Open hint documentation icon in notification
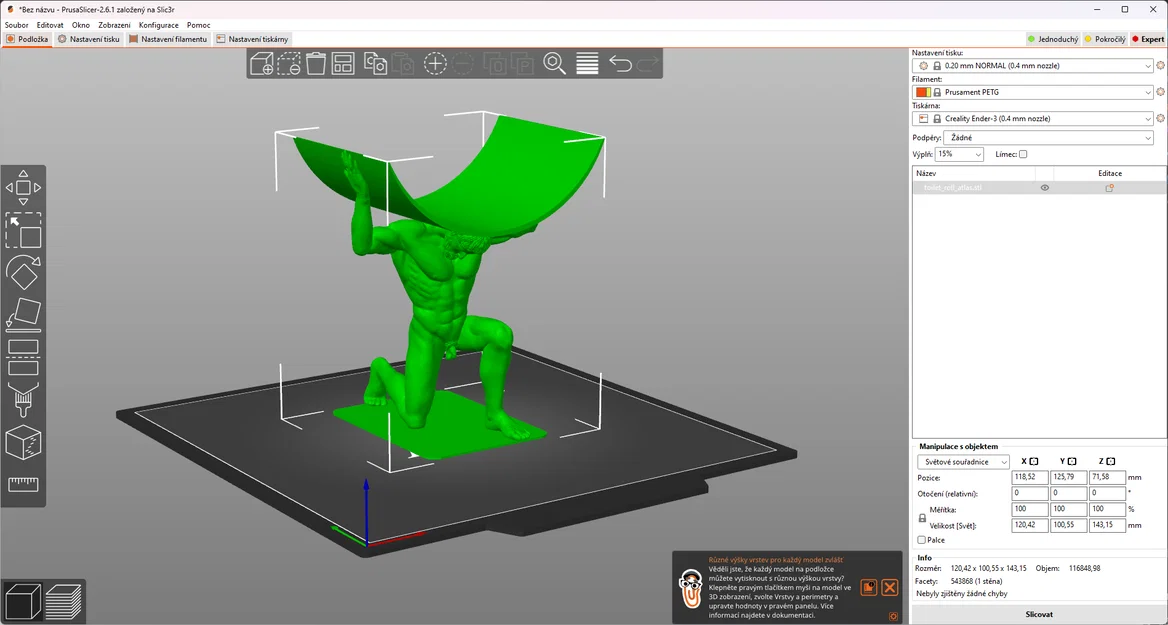 [x=869, y=587]
